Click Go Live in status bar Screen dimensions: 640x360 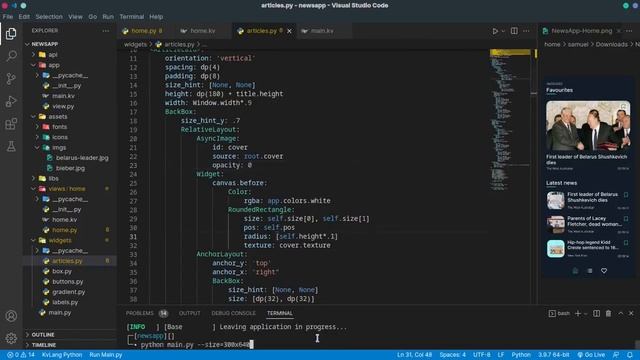tap(591, 355)
